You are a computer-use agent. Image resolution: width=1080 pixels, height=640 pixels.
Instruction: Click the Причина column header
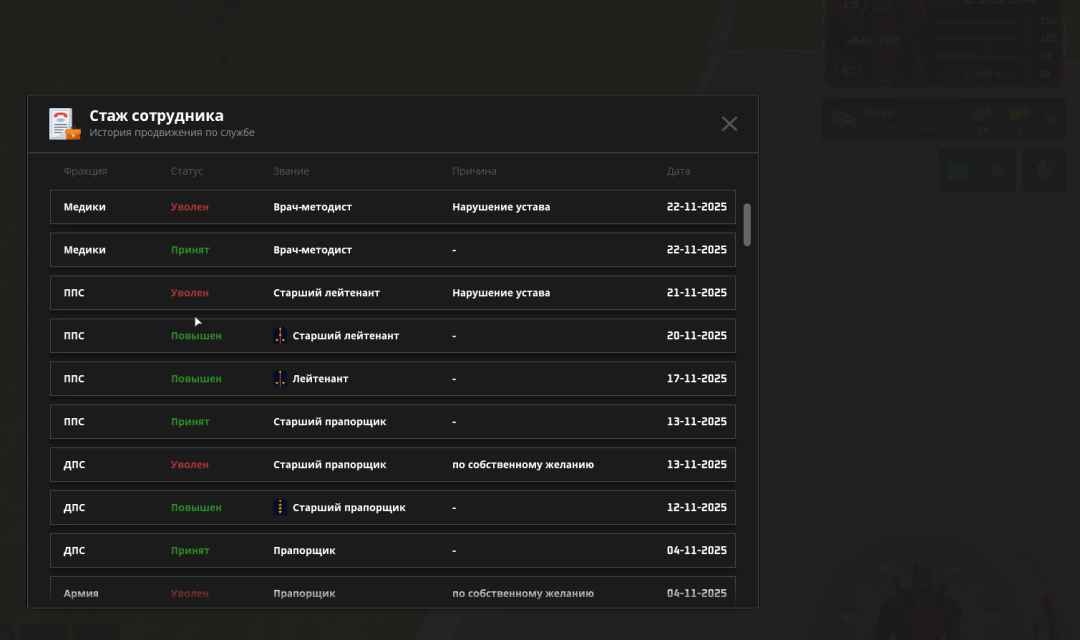click(474, 171)
